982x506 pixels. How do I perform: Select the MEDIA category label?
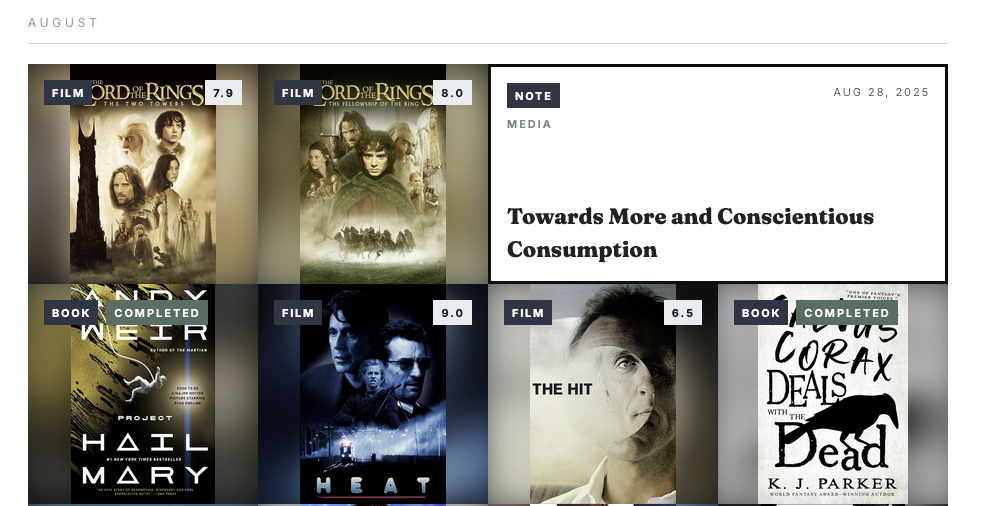[529, 124]
